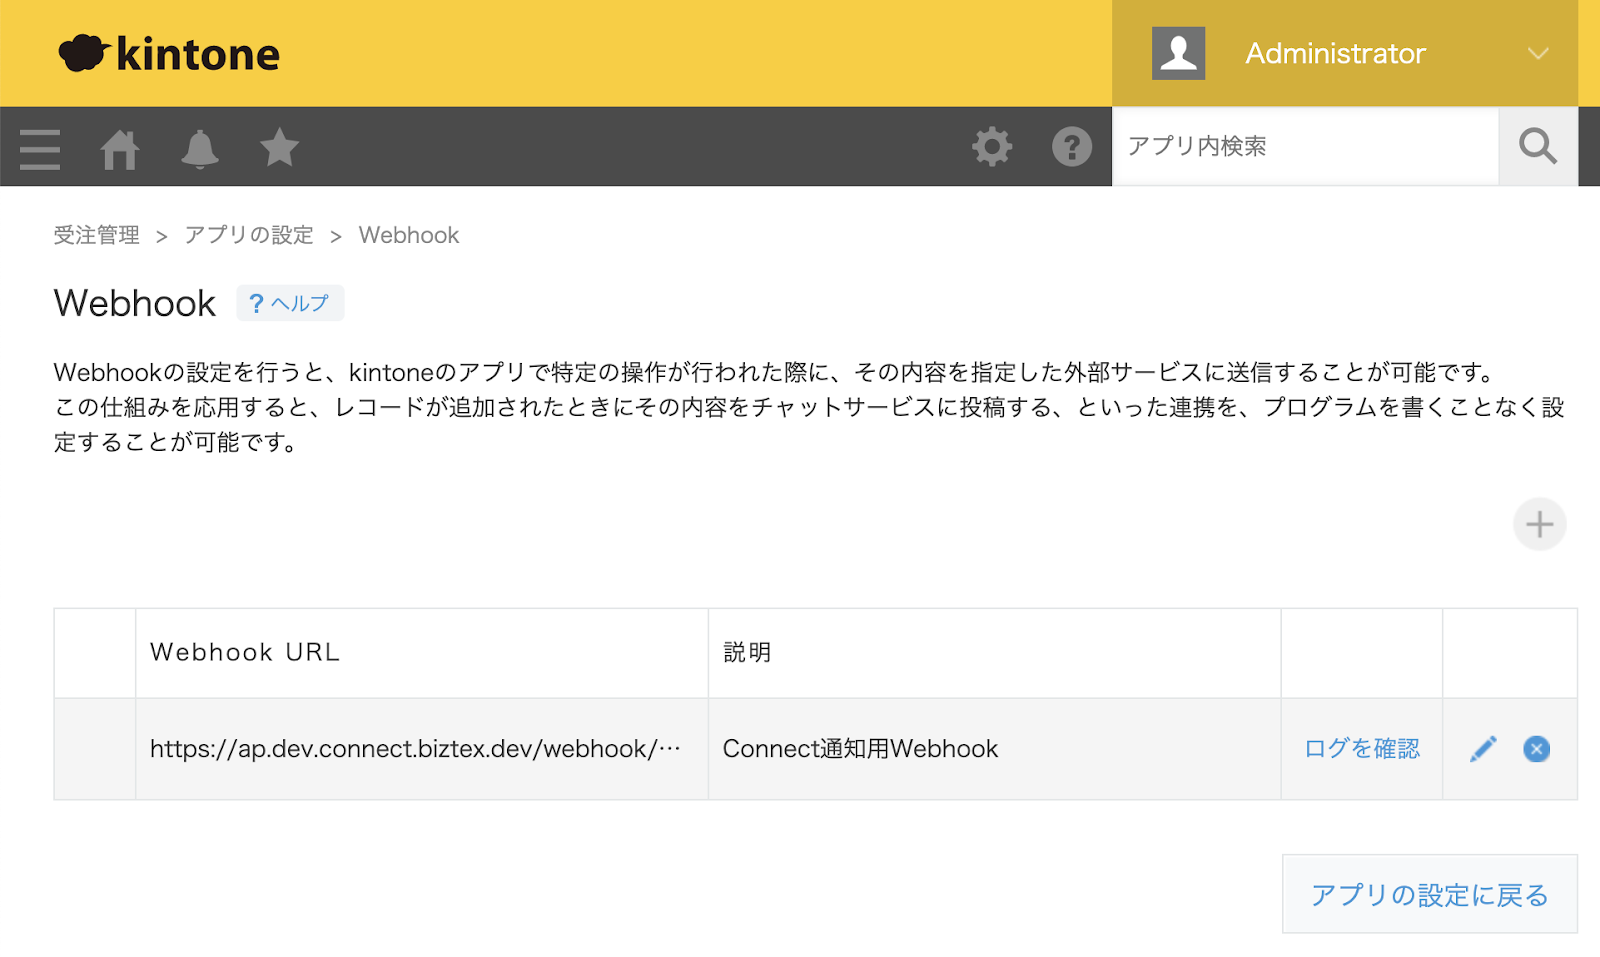Open 受注管理 breadcrumb link
This screenshot has width=1600, height=957.
point(97,235)
